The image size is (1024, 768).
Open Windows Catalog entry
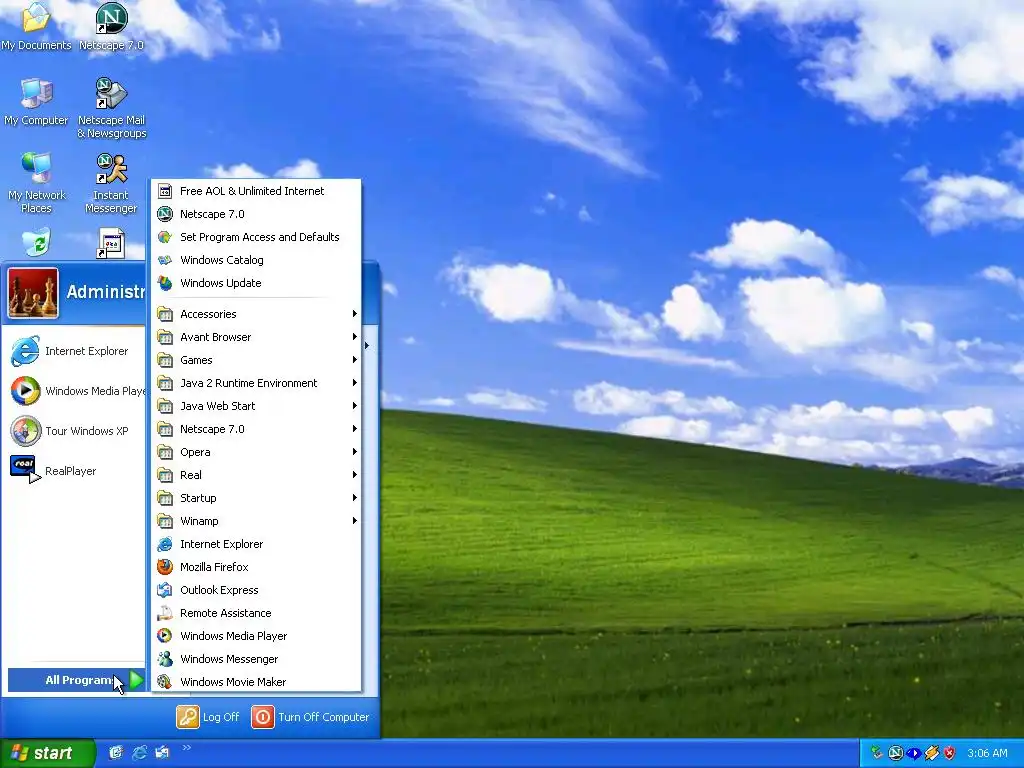click(257, 260)
